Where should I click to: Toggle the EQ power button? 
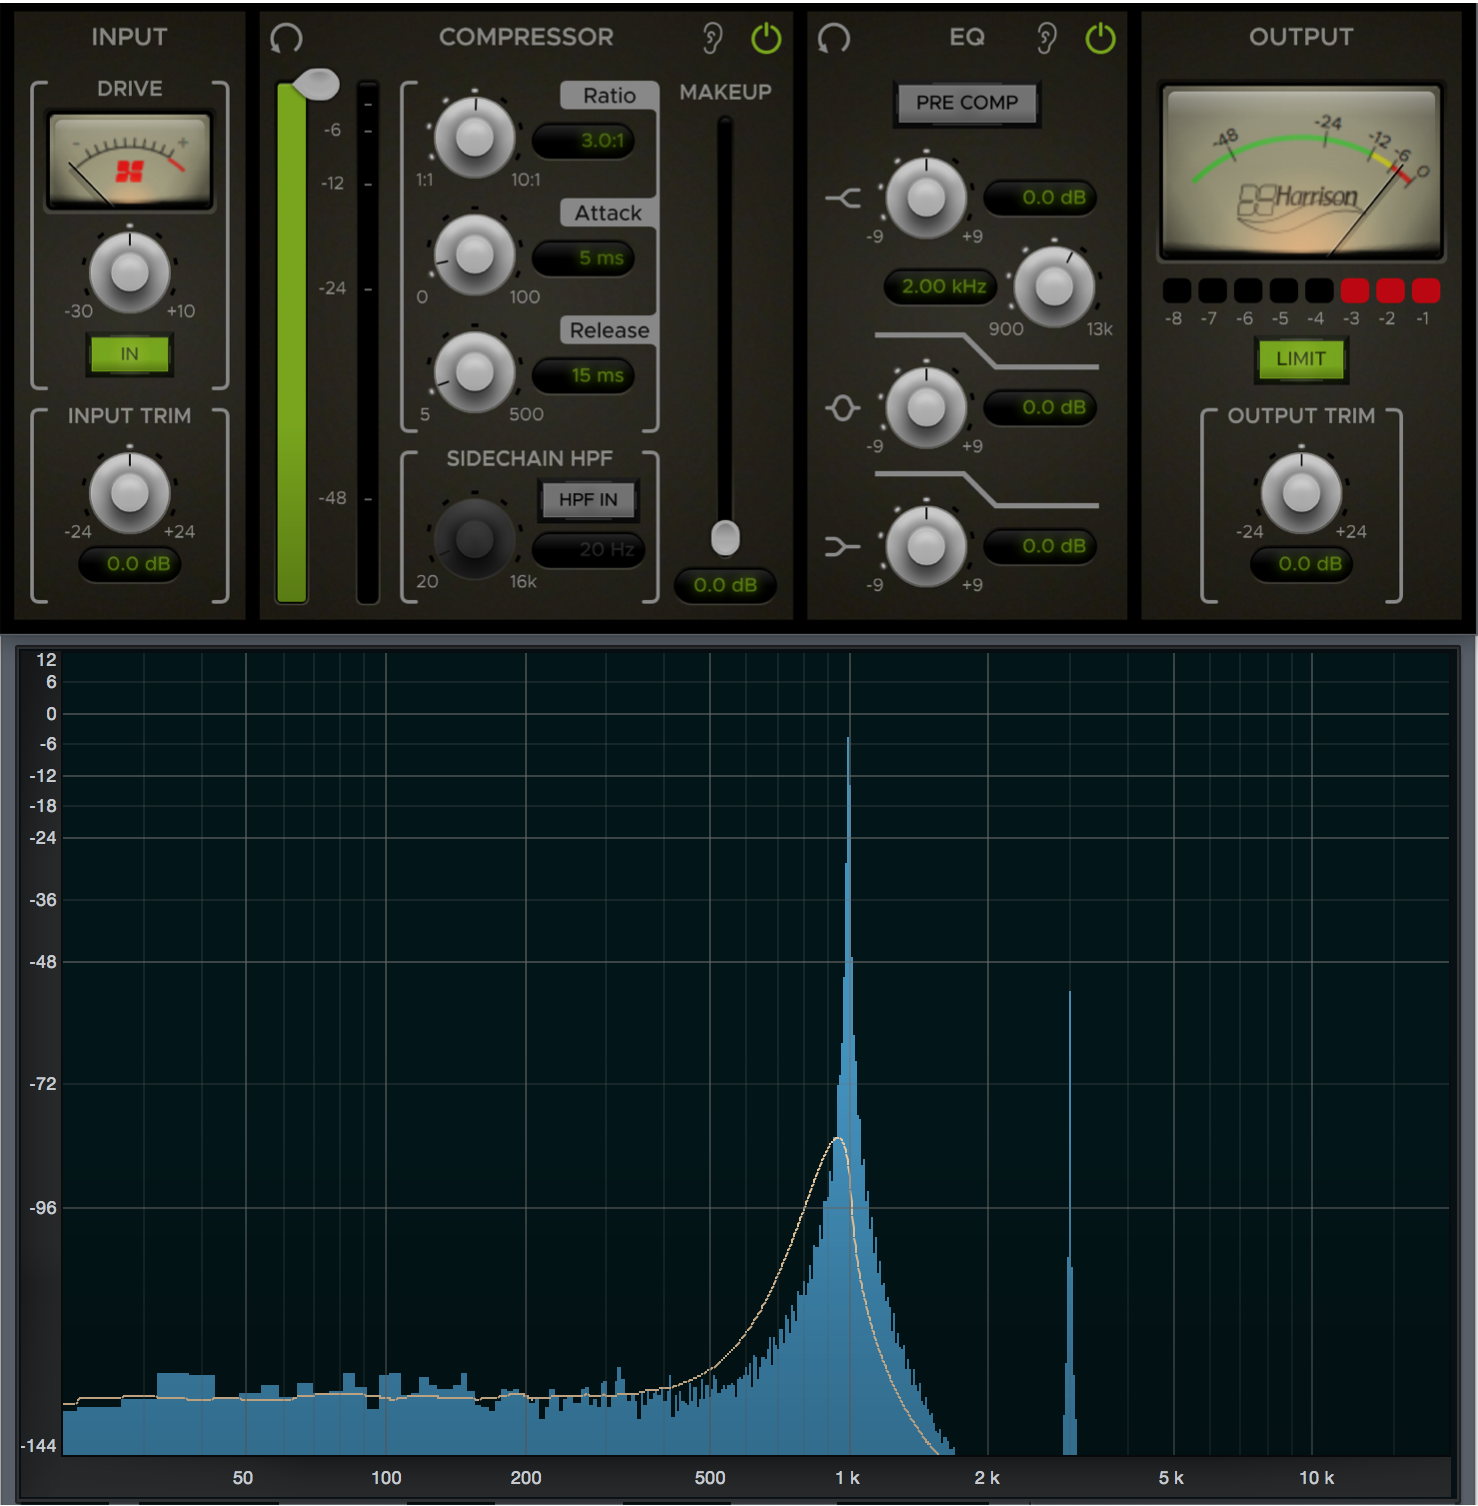tap(1100, 39)
